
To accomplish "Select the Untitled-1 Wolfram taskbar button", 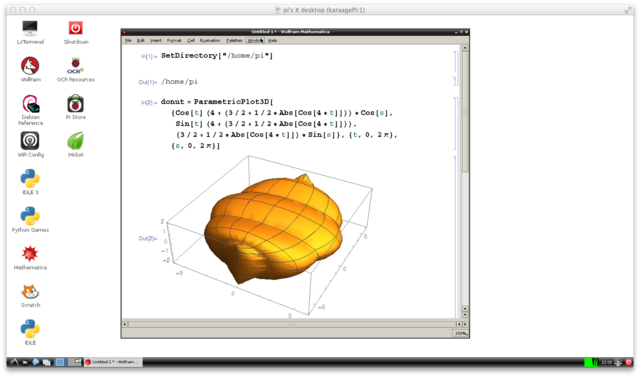I will pos(113,362).
